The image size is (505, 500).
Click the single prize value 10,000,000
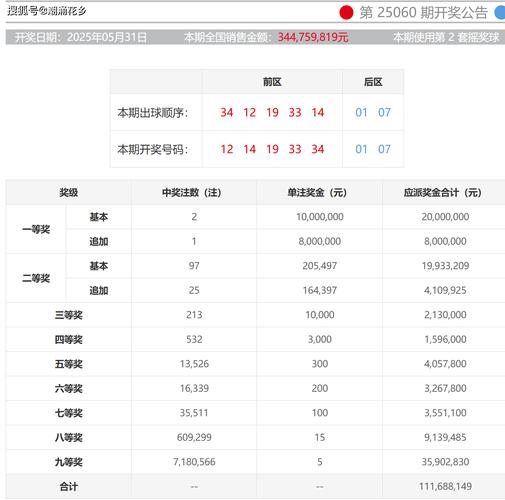click(320, 217)
